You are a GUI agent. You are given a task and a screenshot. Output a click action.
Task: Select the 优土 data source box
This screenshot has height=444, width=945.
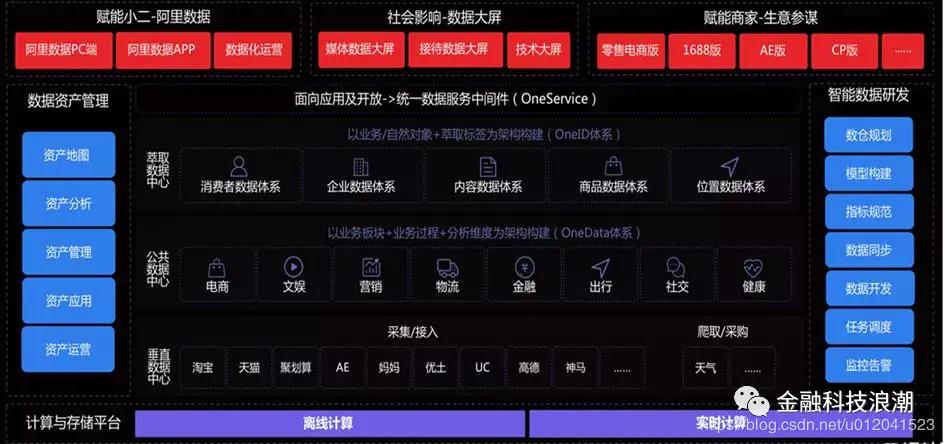tap(436, 367)
